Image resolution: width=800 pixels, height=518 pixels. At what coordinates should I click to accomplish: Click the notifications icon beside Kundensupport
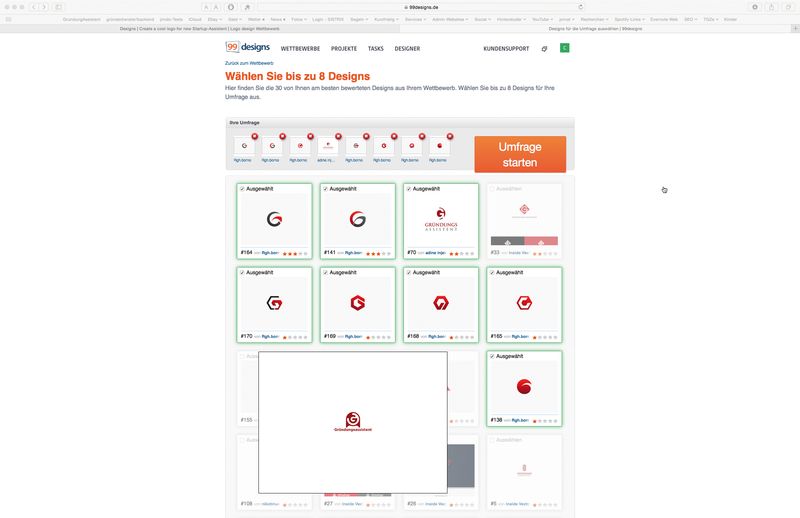click(544, 48)
